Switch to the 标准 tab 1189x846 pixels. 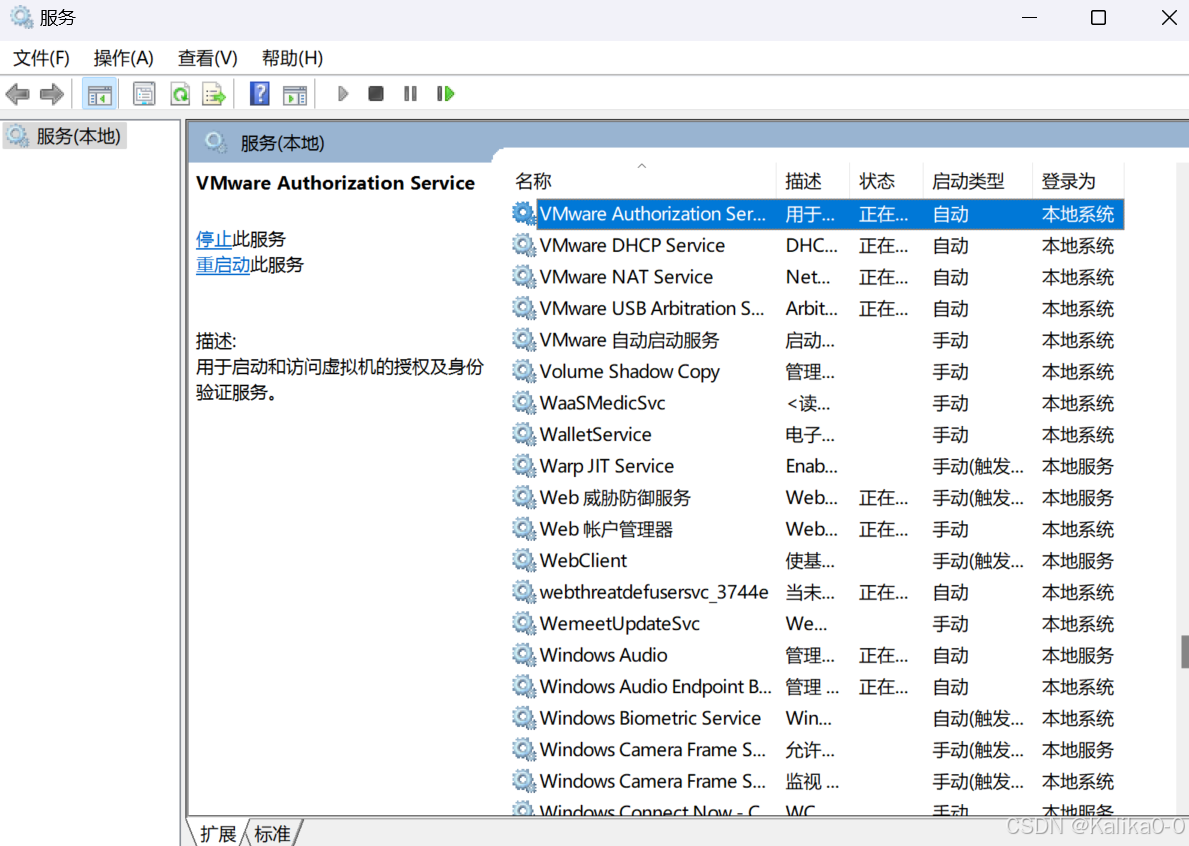[273, 834]
